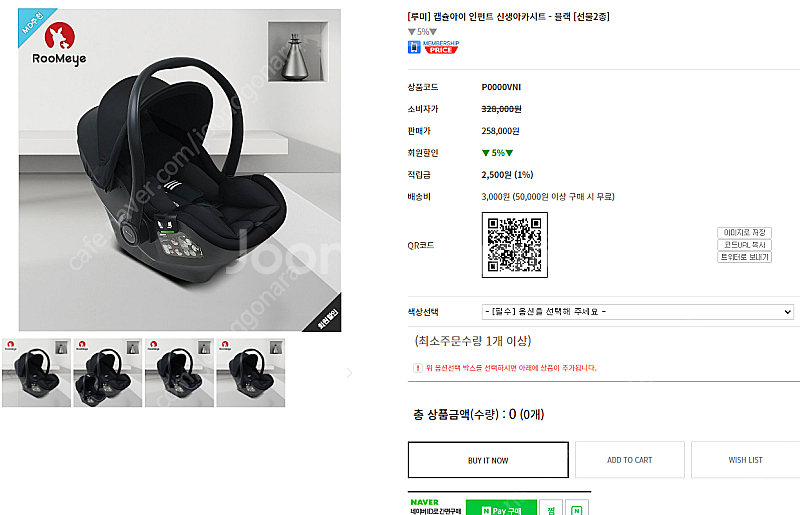Click the red exclamation notice icon
This screenshot has width=800, height=515.
click(417, 368)
